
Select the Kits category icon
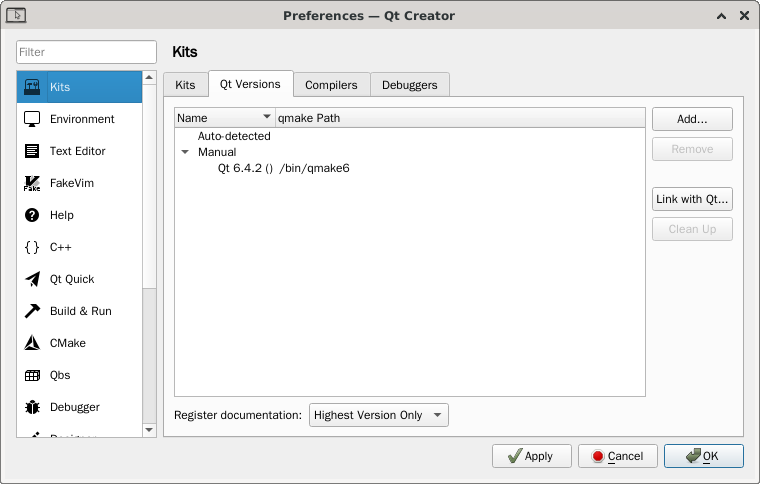tap(32, 87)
